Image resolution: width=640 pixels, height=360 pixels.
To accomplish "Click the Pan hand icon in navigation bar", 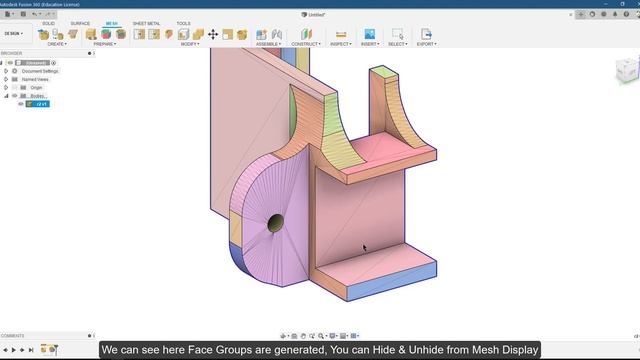I will [x=303, y=336].
